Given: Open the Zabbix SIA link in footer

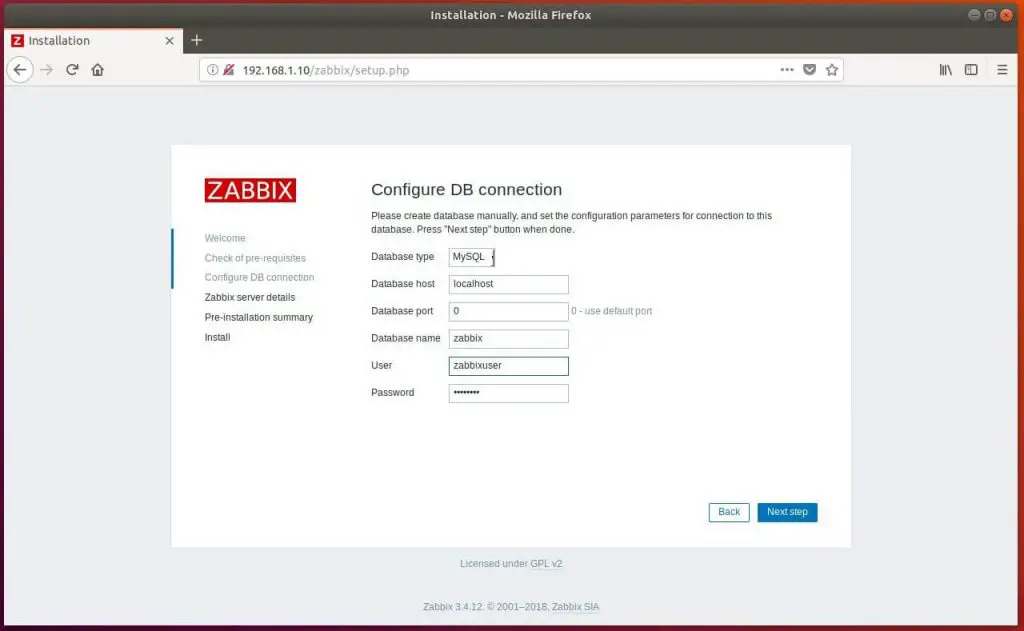Looking at the screenshot, I should pyautogui.click(x=575, y=607).
